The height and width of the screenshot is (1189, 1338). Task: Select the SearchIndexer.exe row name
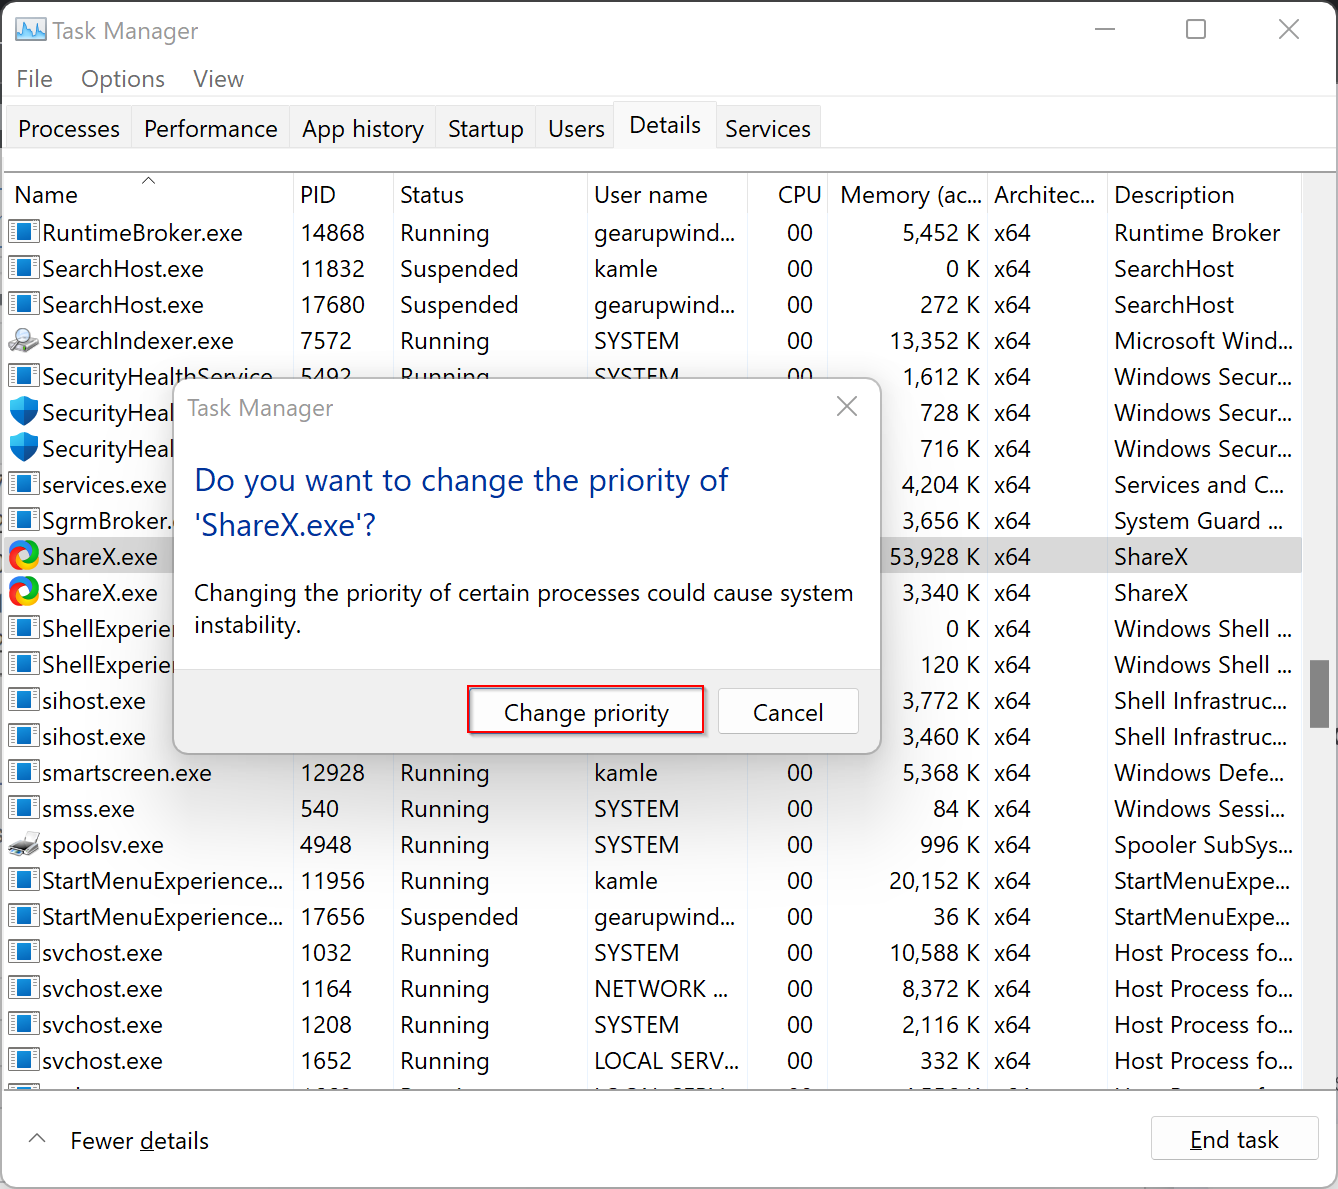tap(138, 340)
